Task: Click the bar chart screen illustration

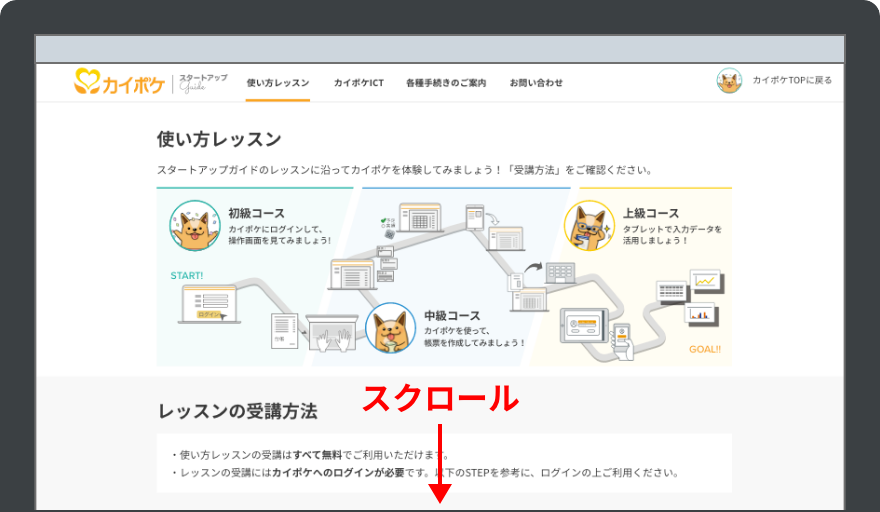Action: click(x=700, y=314)
